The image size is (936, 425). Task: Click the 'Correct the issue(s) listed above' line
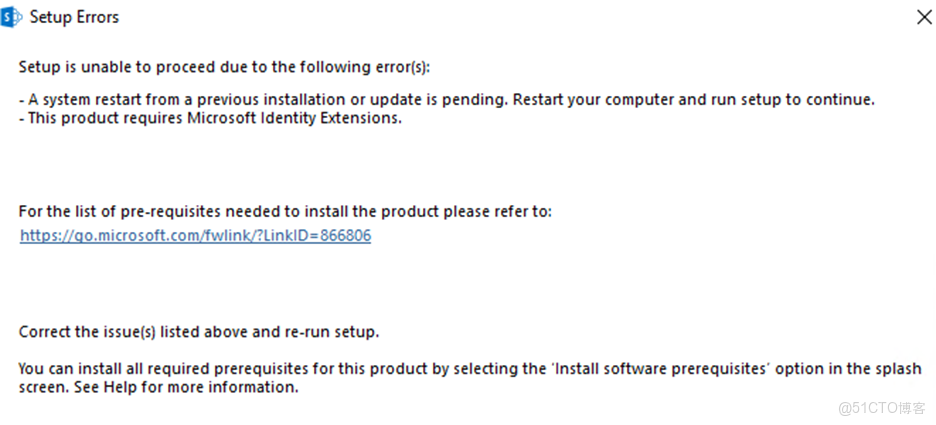(199, 331)
